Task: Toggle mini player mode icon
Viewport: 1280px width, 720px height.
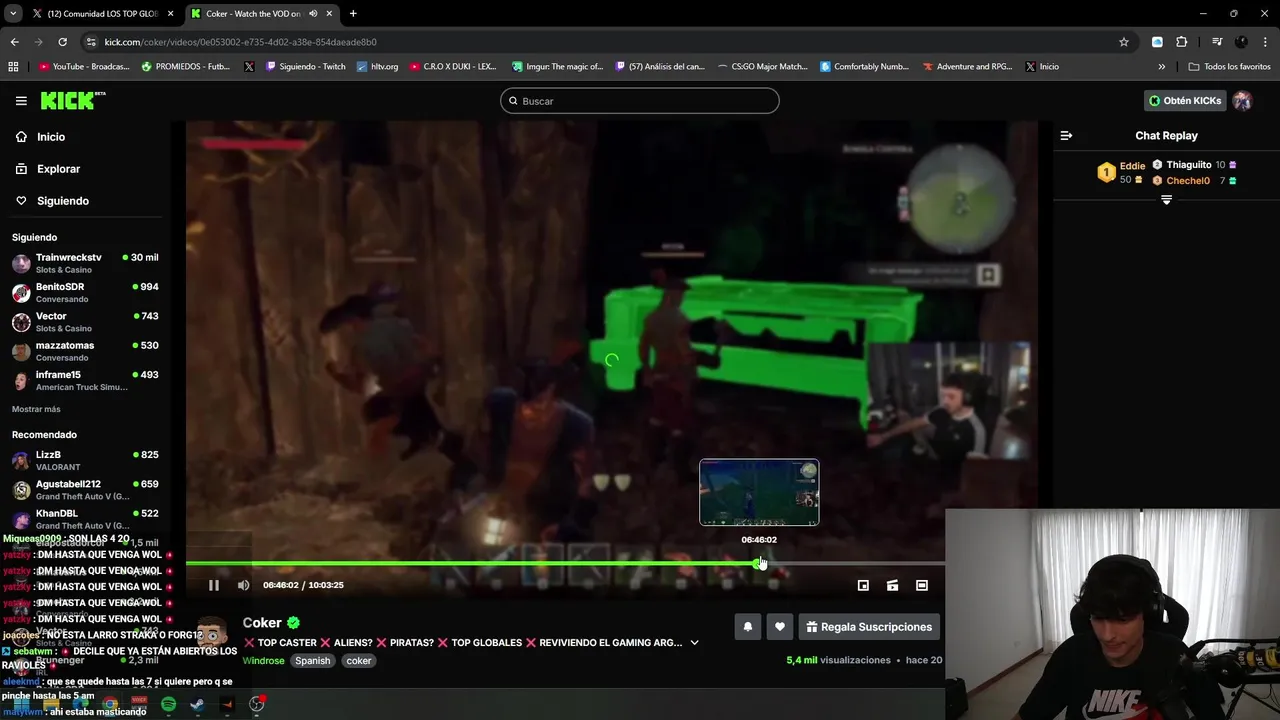Action: pos(863,585)
